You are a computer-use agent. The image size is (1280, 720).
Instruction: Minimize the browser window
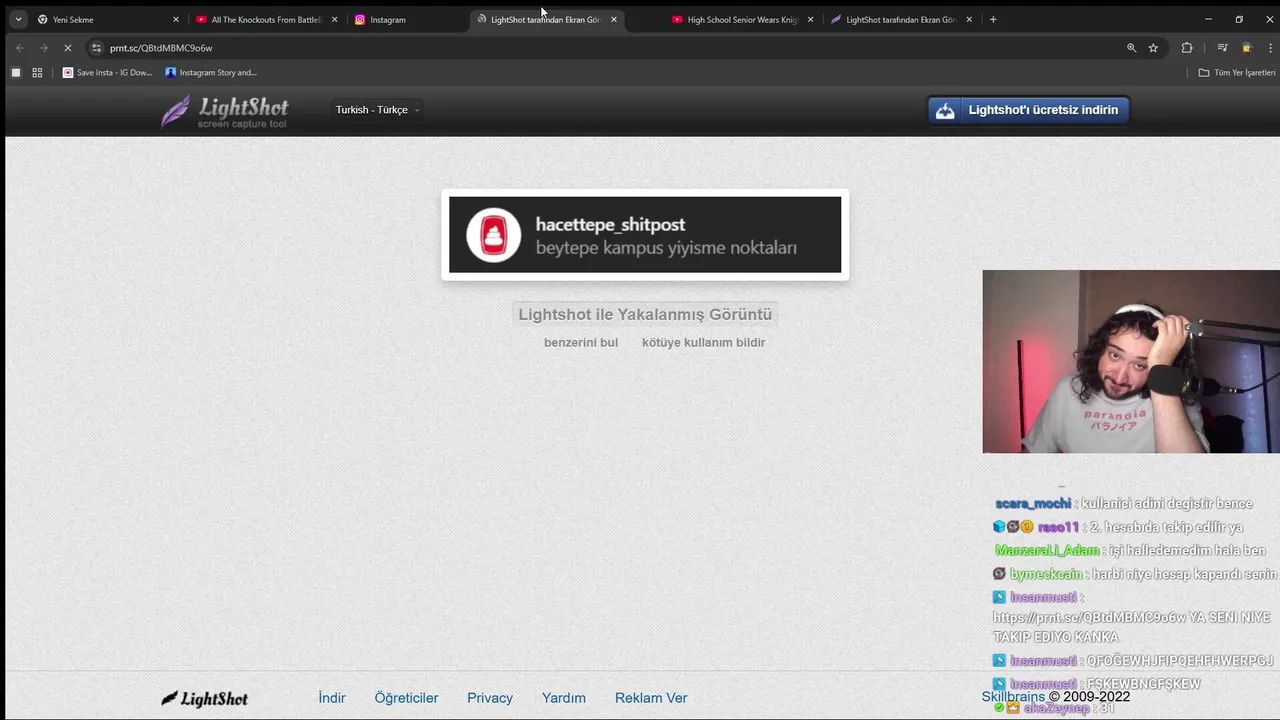pyautogui.click(x=1208, y=19)
